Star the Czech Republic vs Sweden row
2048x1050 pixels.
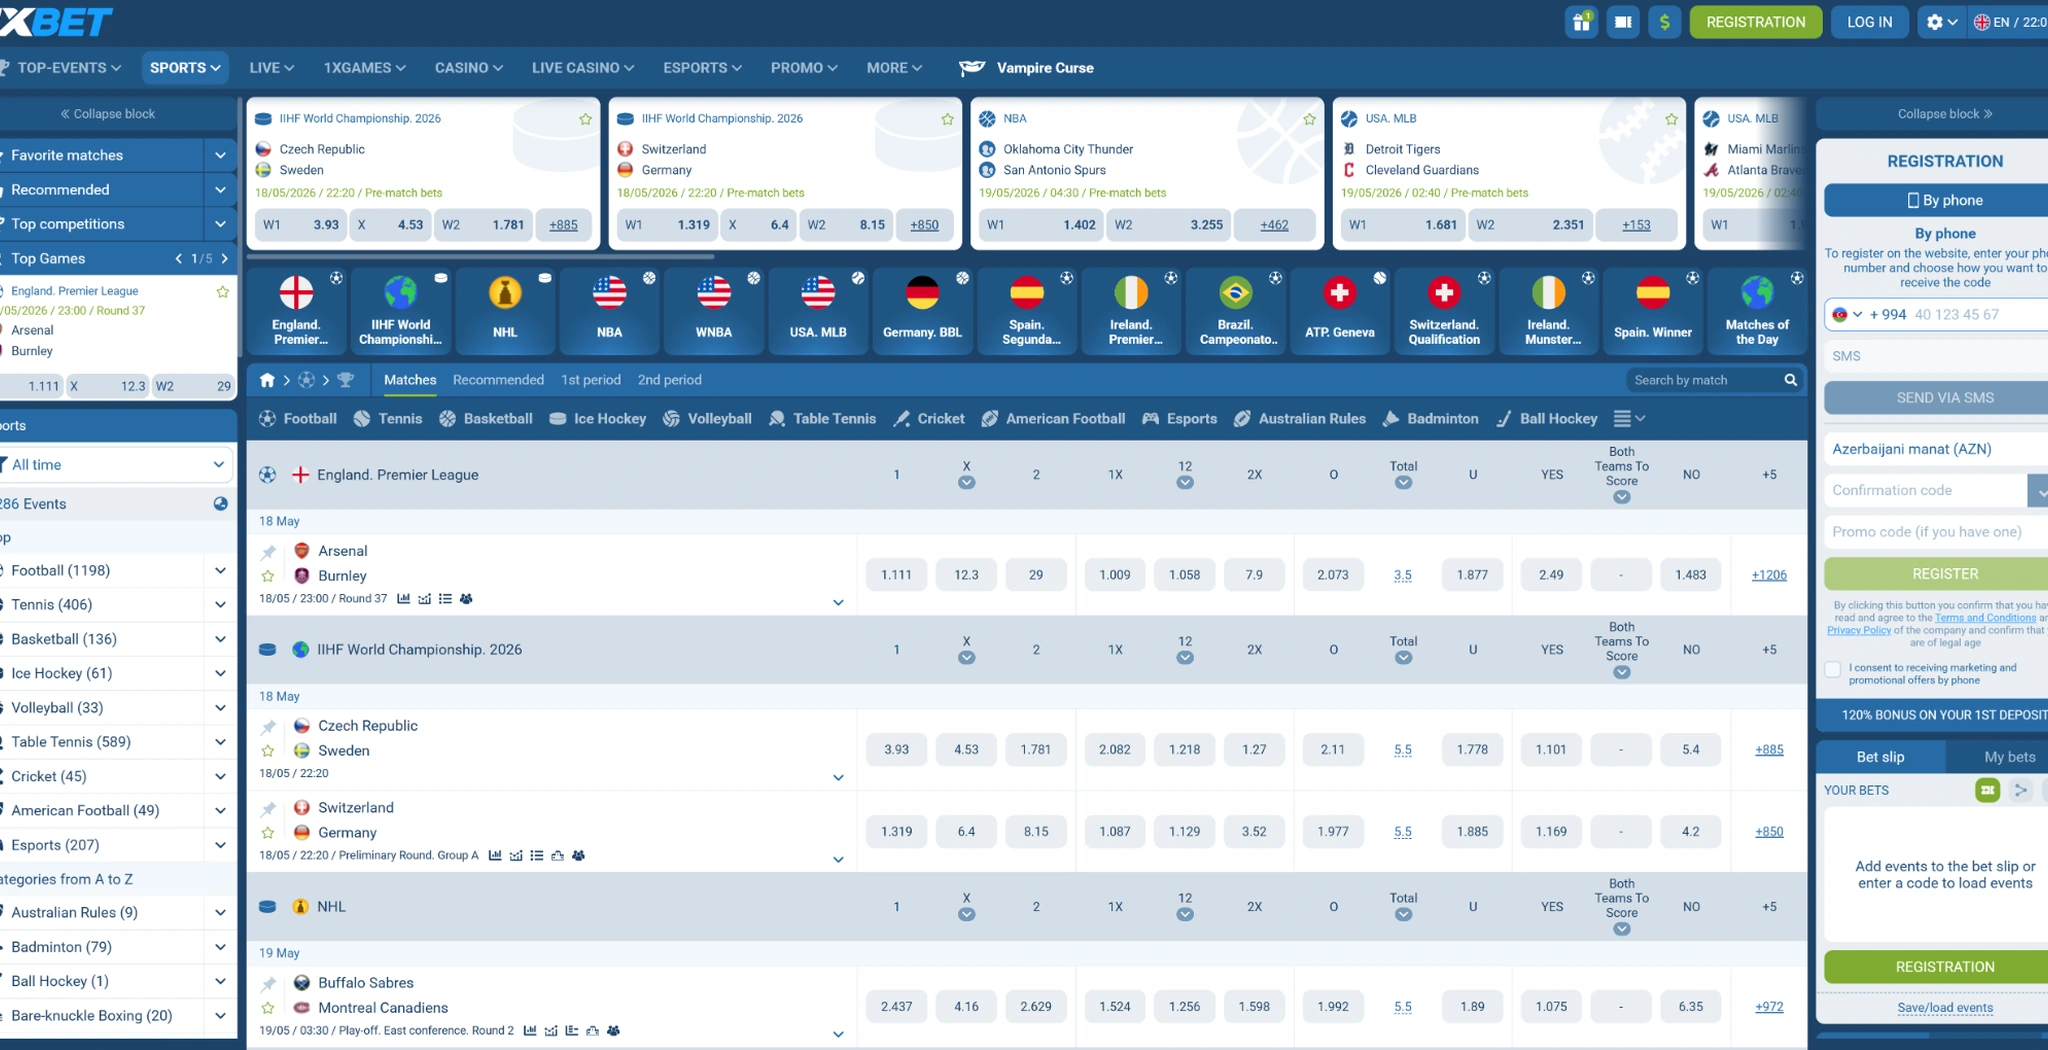coord(268,751)
